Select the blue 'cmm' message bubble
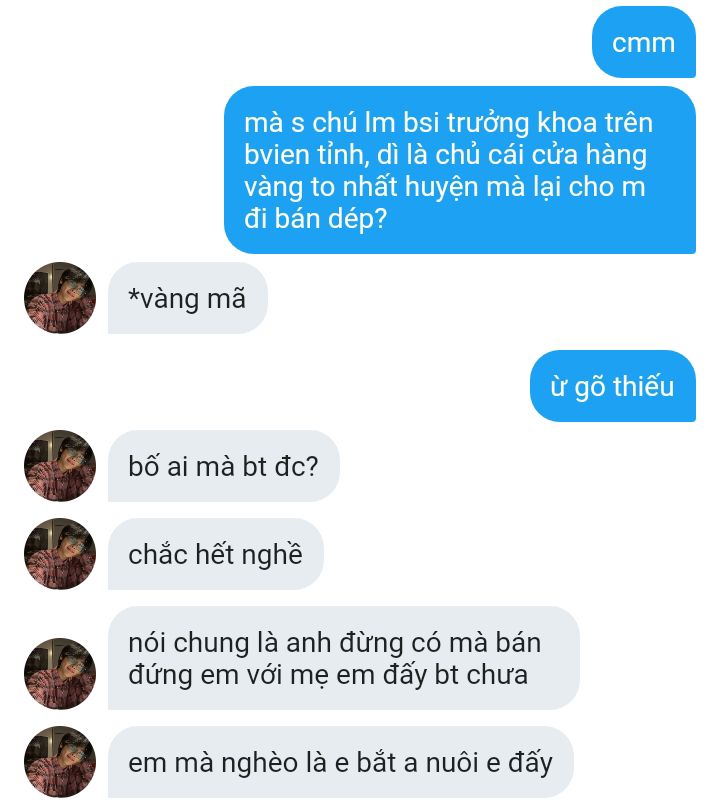The image size is (720, 807). pos(644,42)
